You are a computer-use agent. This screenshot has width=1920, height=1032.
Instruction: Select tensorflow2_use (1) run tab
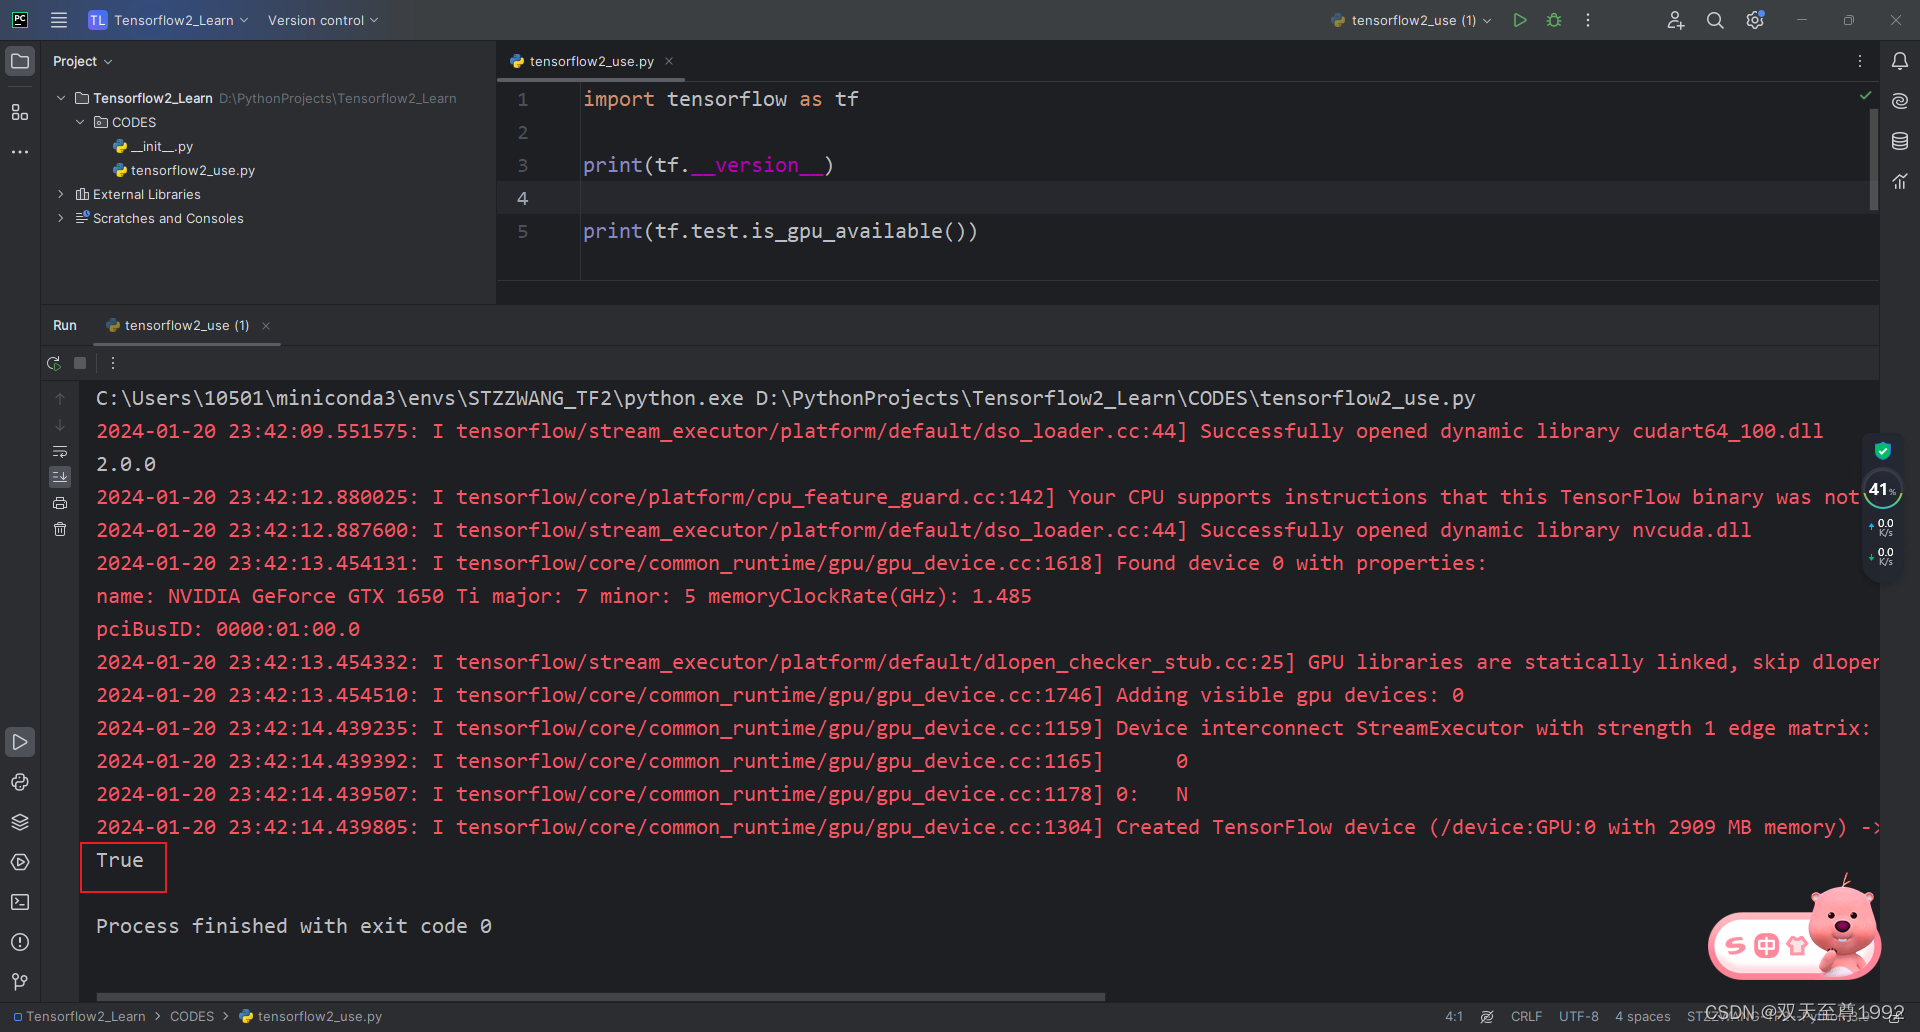(x=178, y=325)
